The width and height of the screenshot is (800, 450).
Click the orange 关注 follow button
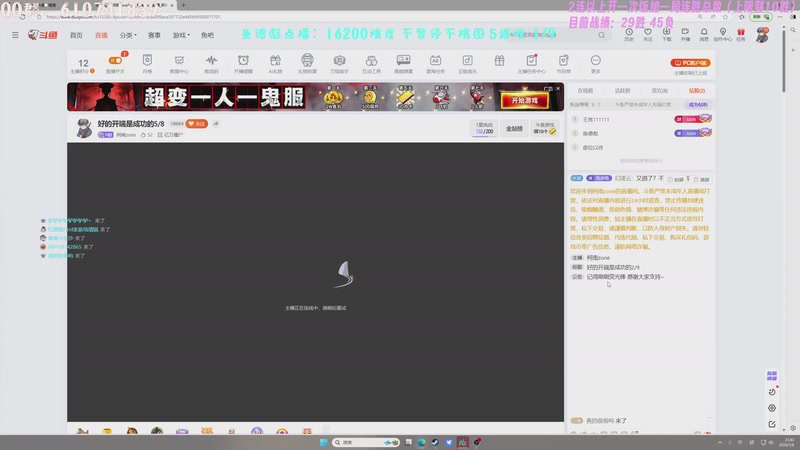pos(197,123)
